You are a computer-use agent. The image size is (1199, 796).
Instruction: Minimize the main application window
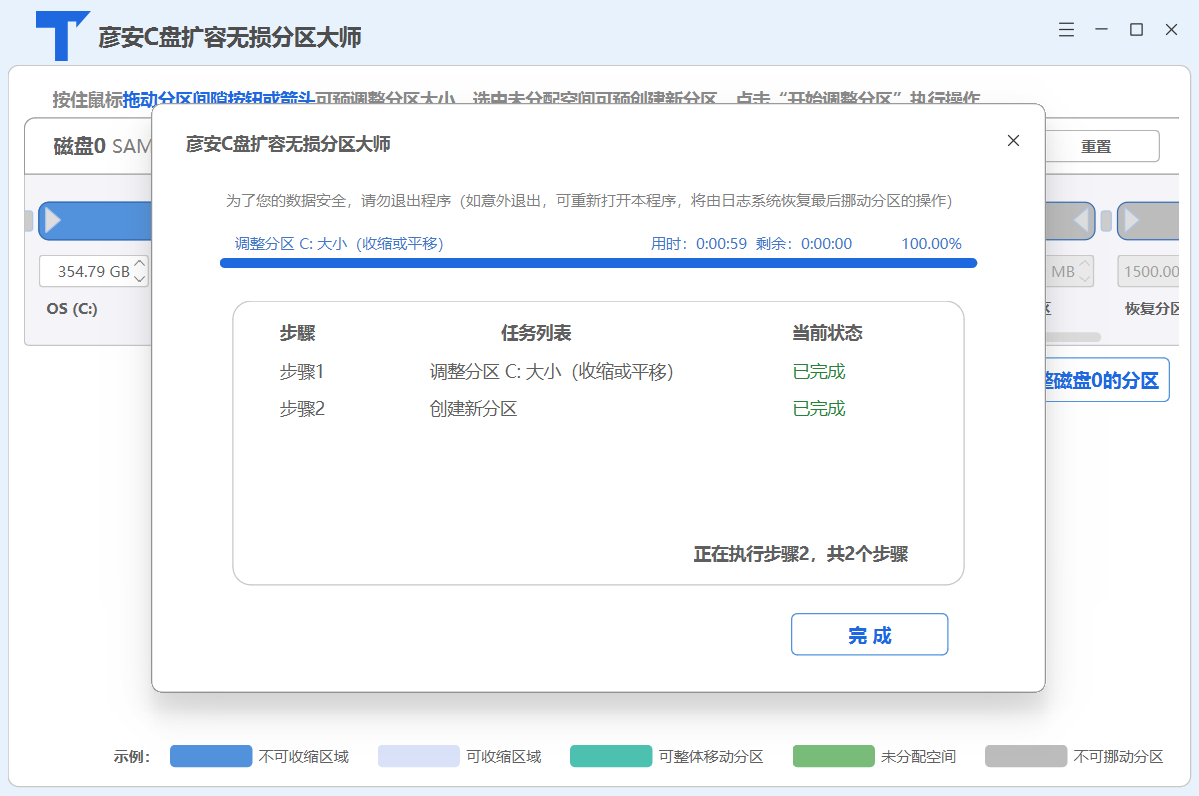(x=1101, y=30)
